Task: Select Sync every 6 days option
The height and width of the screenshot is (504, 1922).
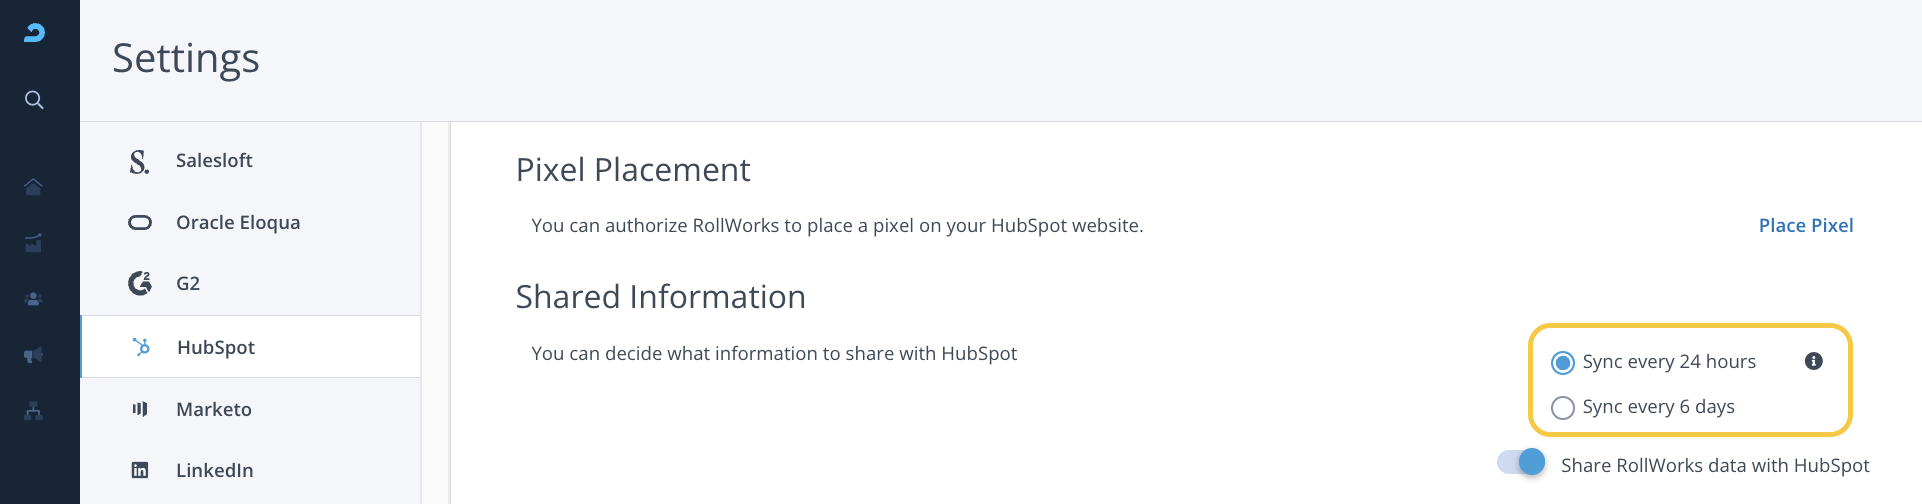Action: point(1562,407)
